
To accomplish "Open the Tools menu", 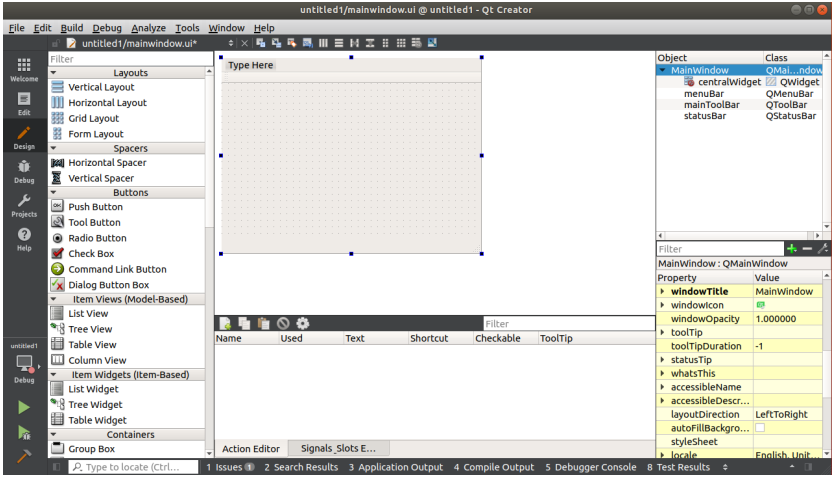I will point(187,28).
